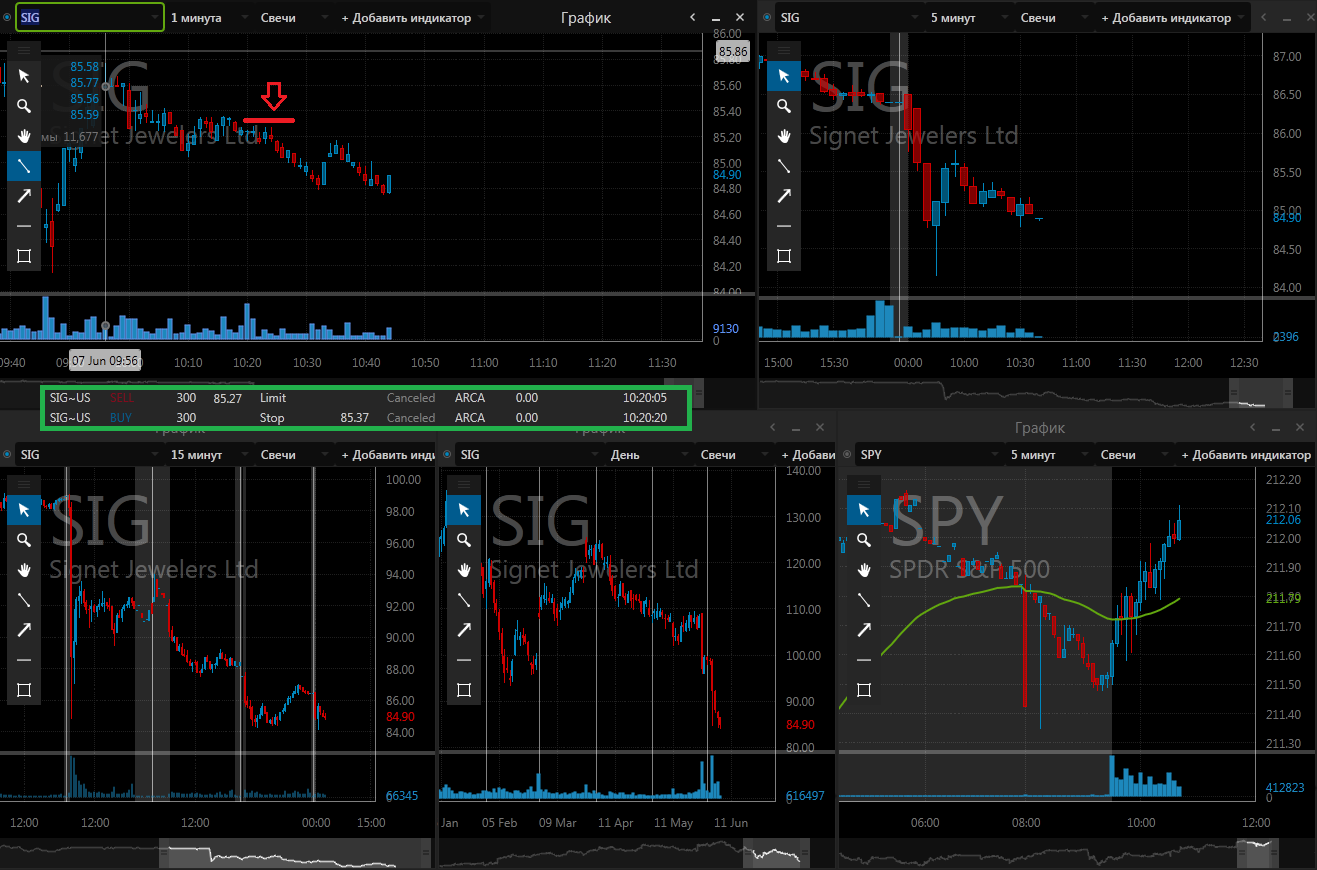
Task: Click the 85.86 price label on axis
Action: pos(731,51)
